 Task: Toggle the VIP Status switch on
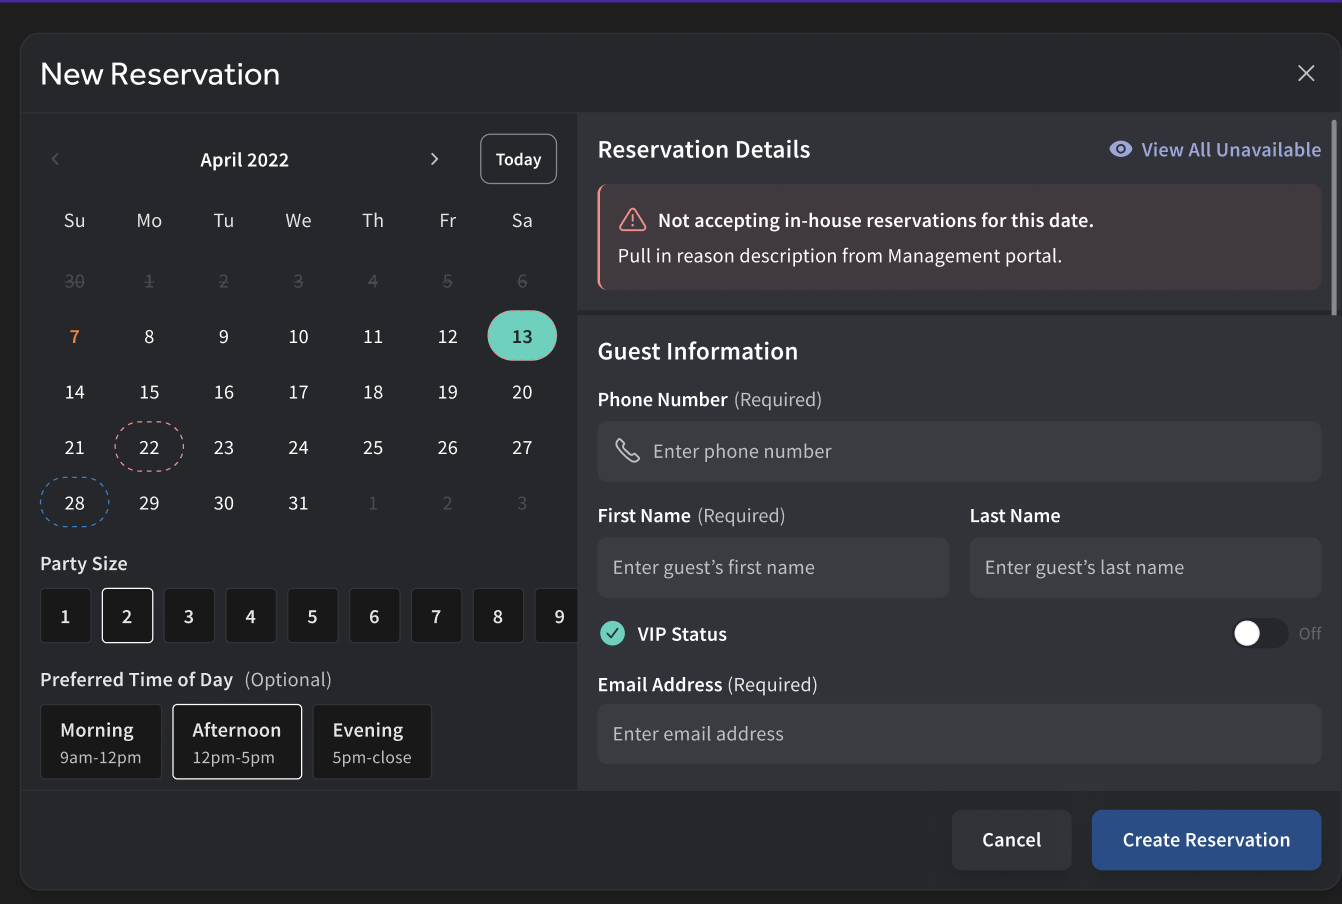coord(1259,634)
